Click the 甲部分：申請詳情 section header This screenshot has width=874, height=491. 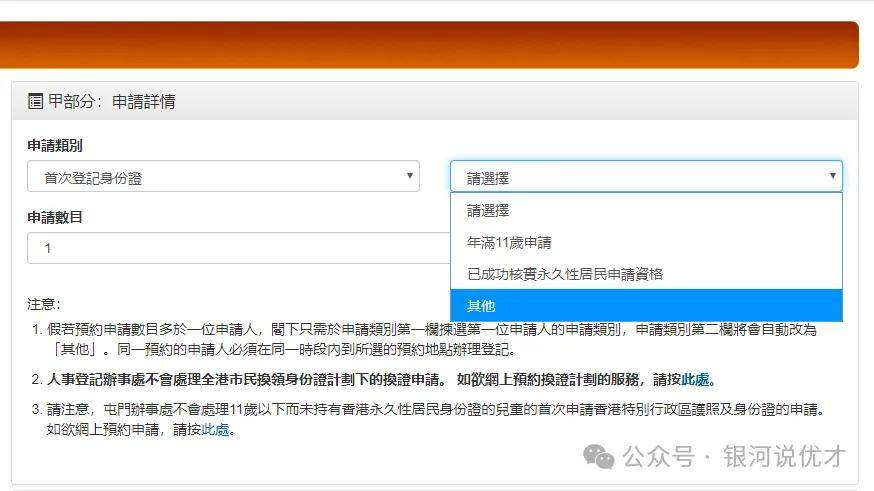point(435,101)
